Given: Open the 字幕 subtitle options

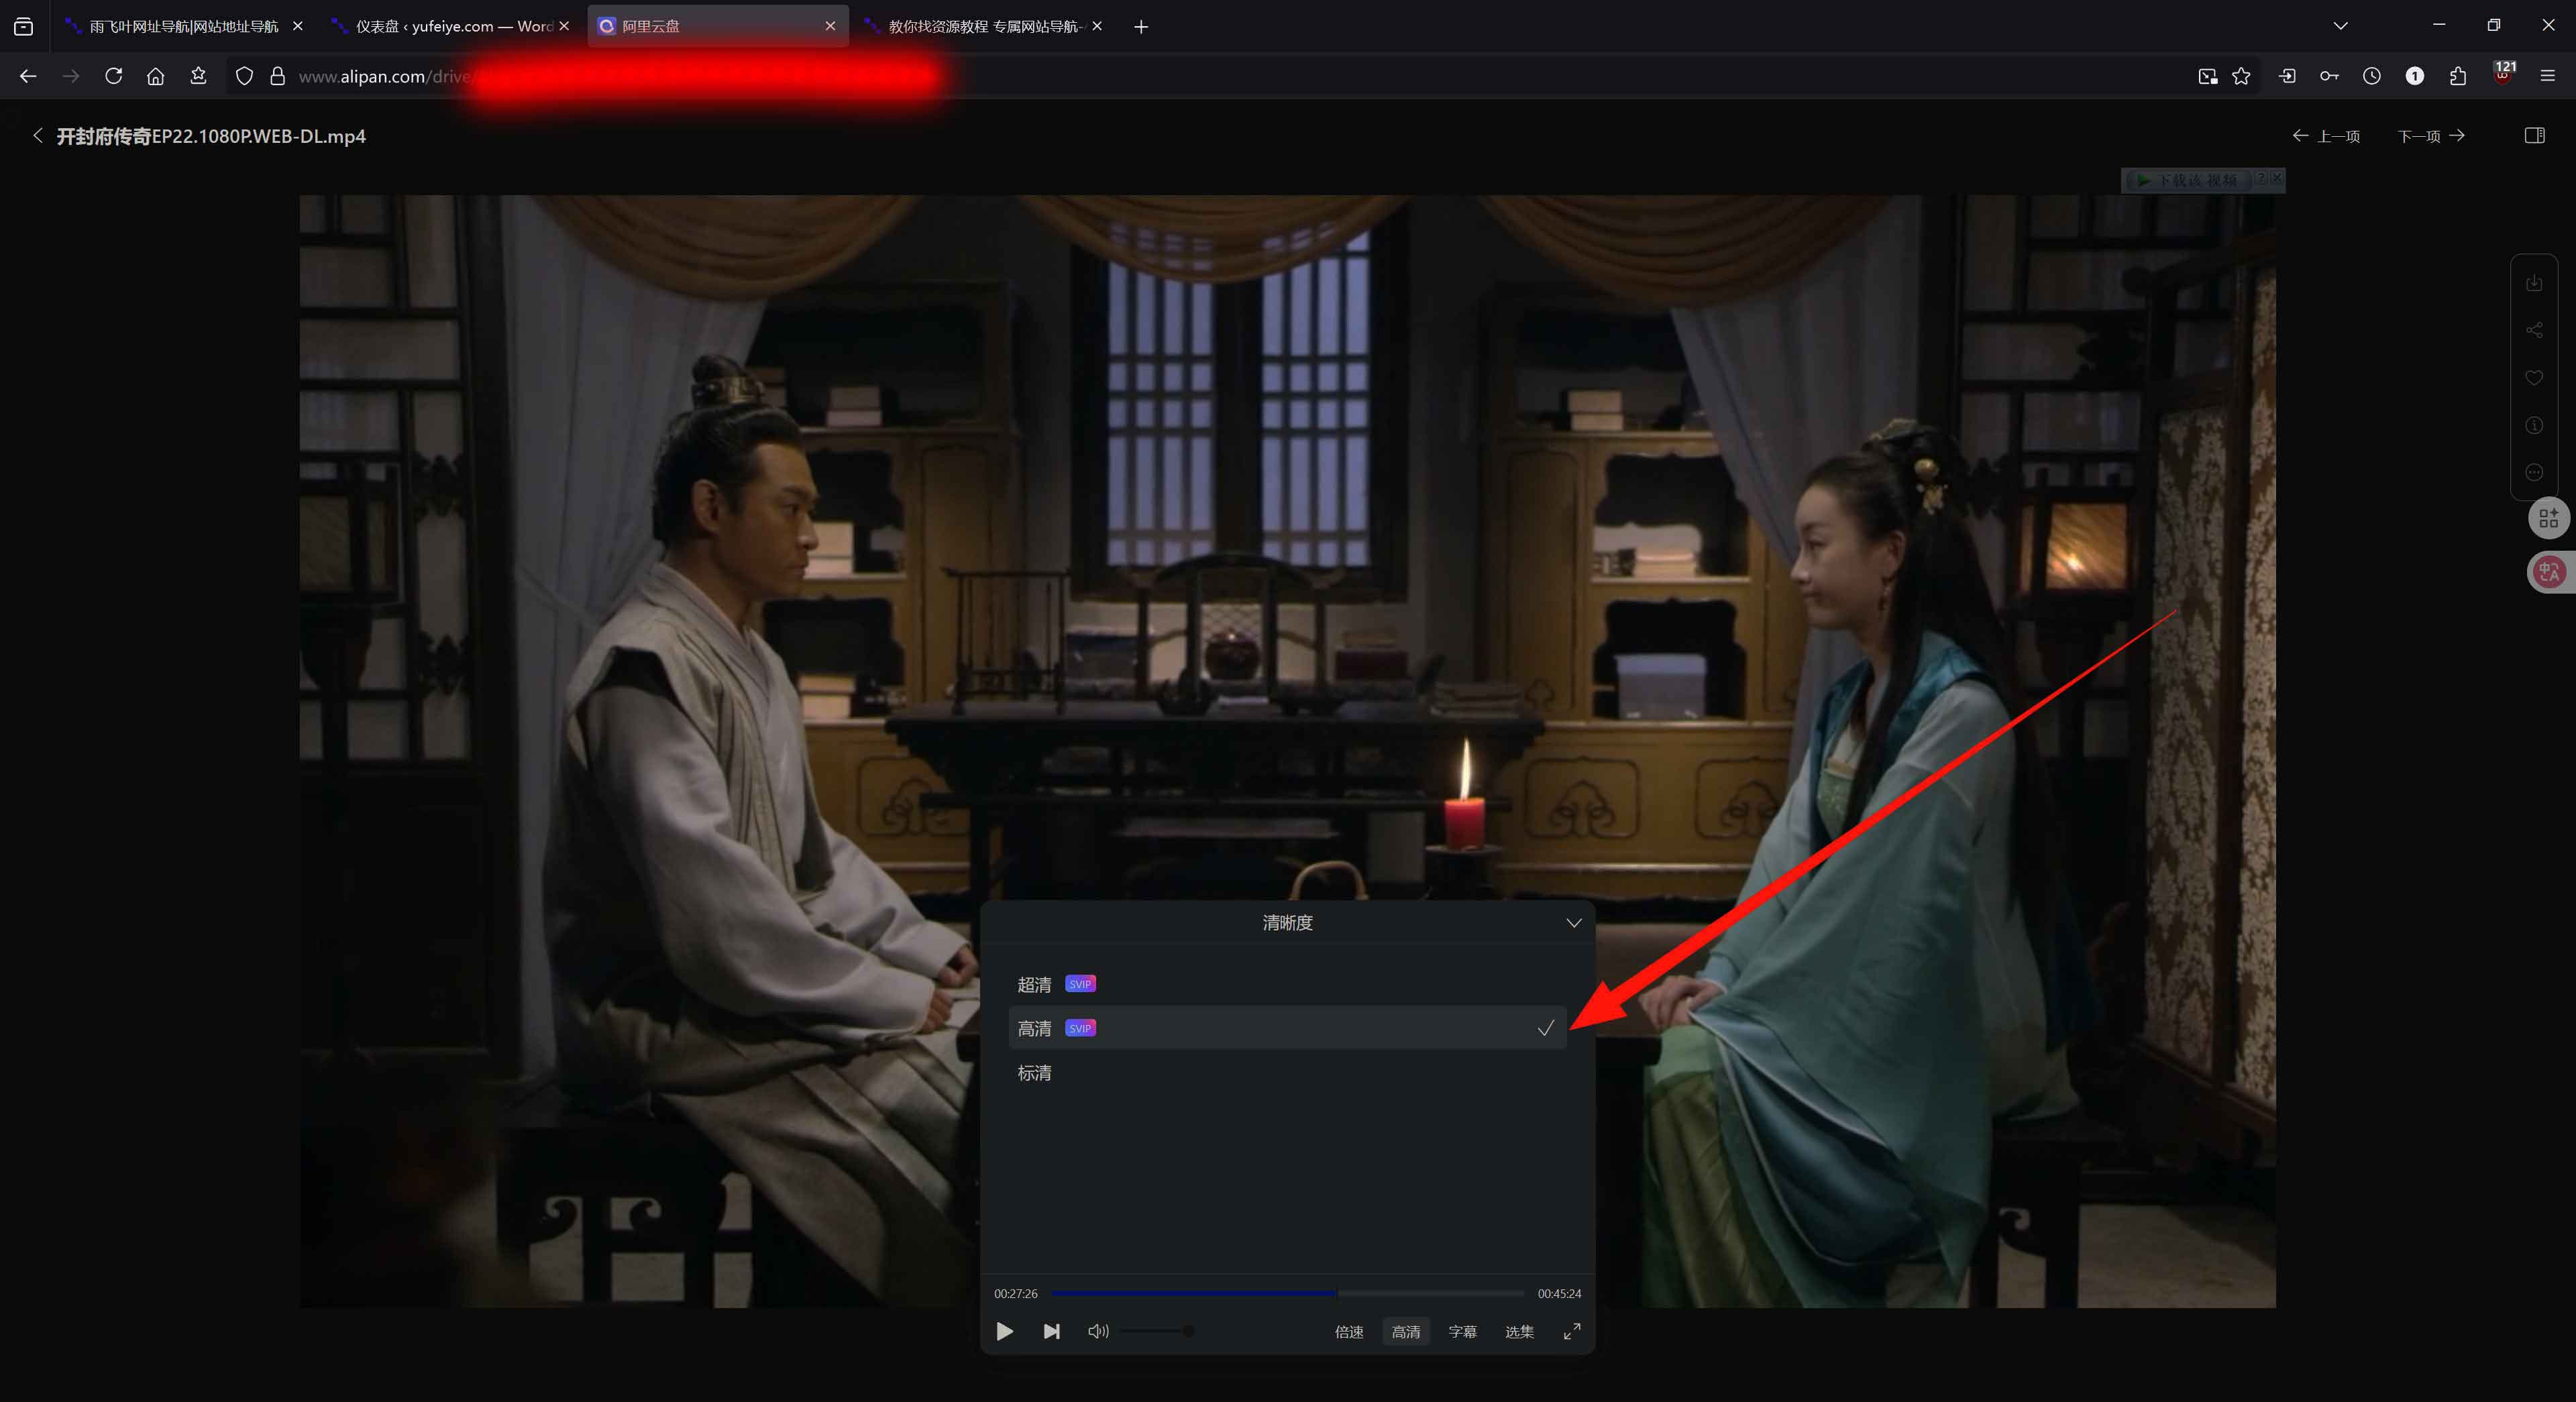Looking at the screenshot, I should tap(1462, 1332).
